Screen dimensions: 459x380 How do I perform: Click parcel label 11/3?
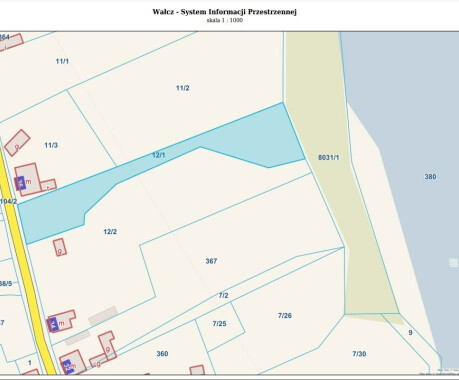tap(51, 145)
